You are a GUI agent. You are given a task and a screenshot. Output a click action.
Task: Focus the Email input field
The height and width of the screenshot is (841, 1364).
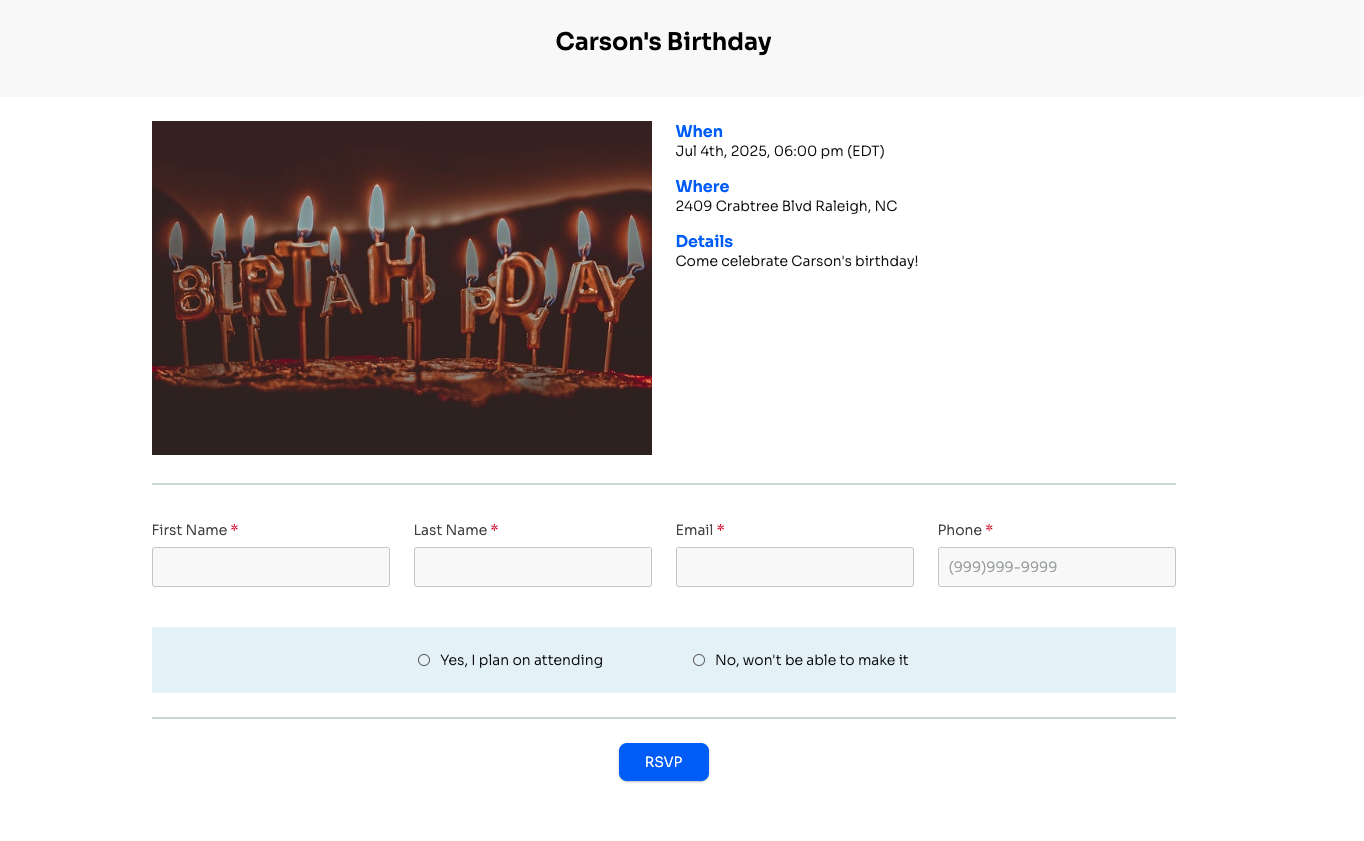795,567
